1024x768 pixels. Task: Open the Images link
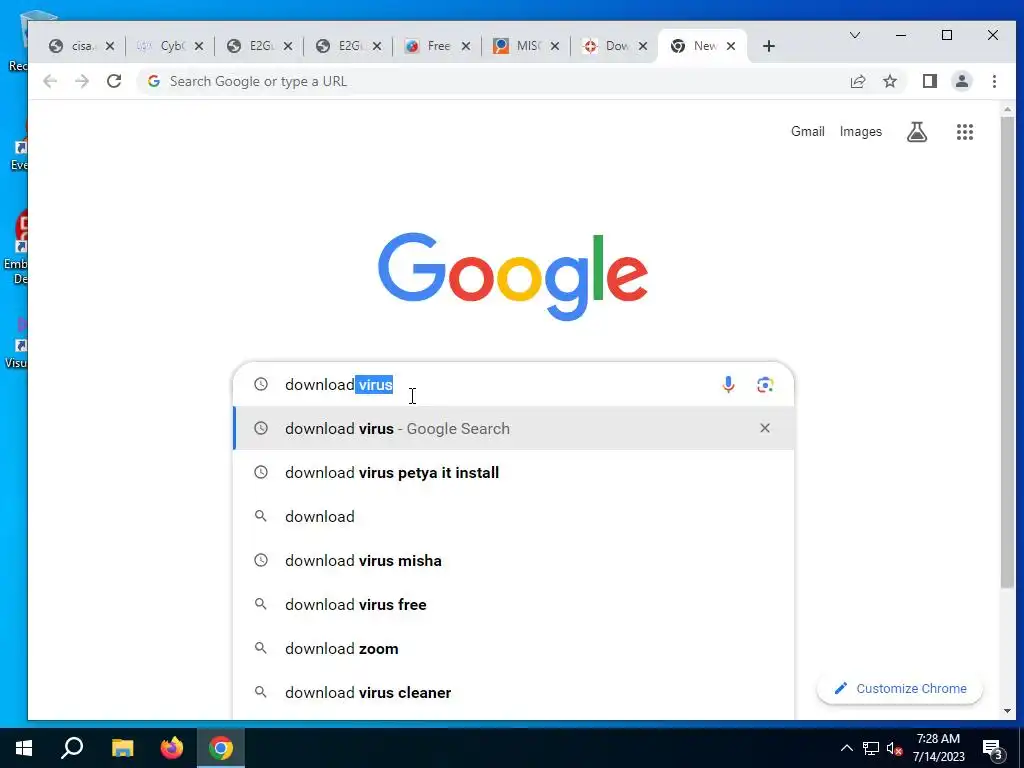coord(861,131)
